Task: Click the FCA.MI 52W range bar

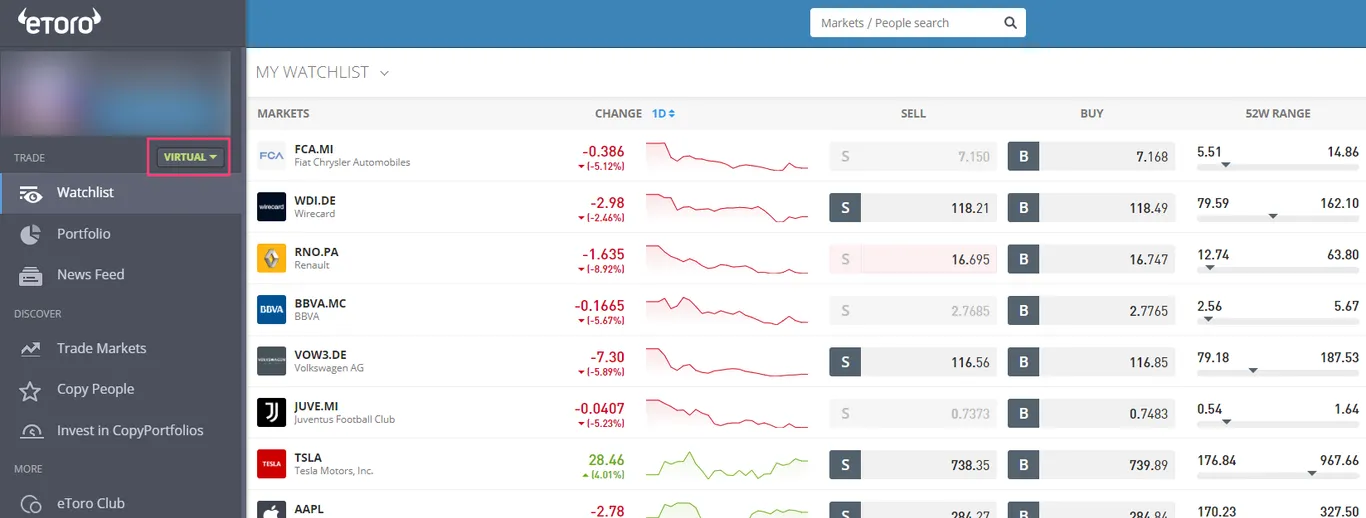Action: pos(1278,165)
